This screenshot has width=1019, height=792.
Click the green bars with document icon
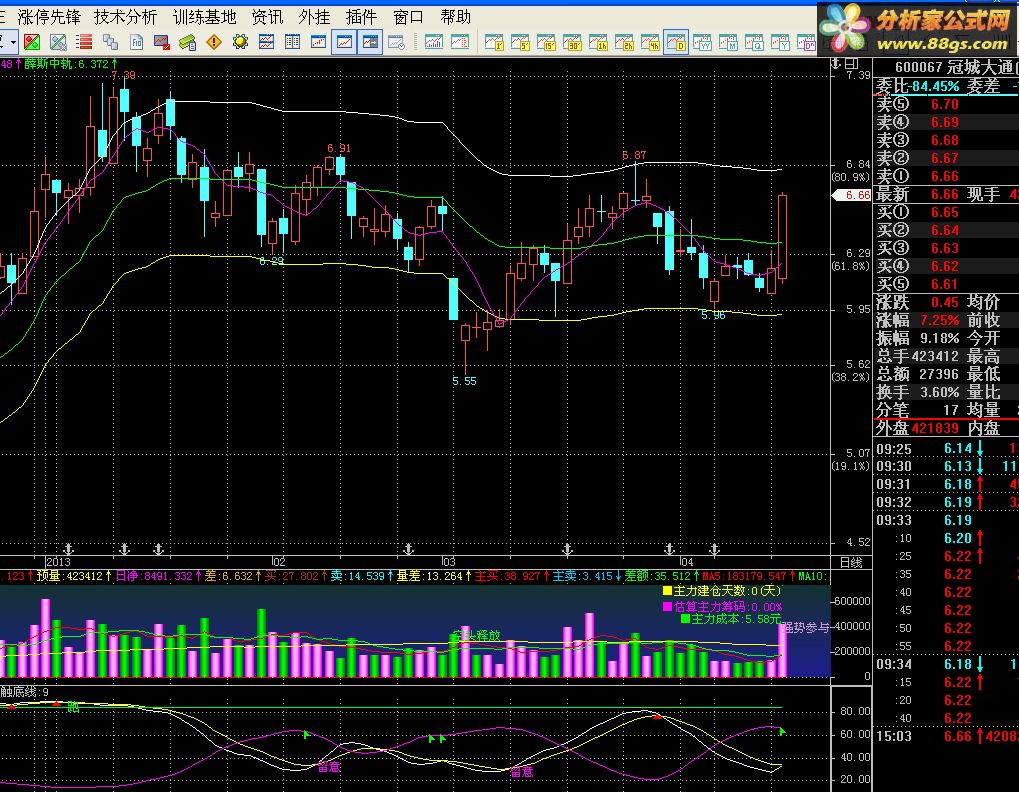pos(188,43)
